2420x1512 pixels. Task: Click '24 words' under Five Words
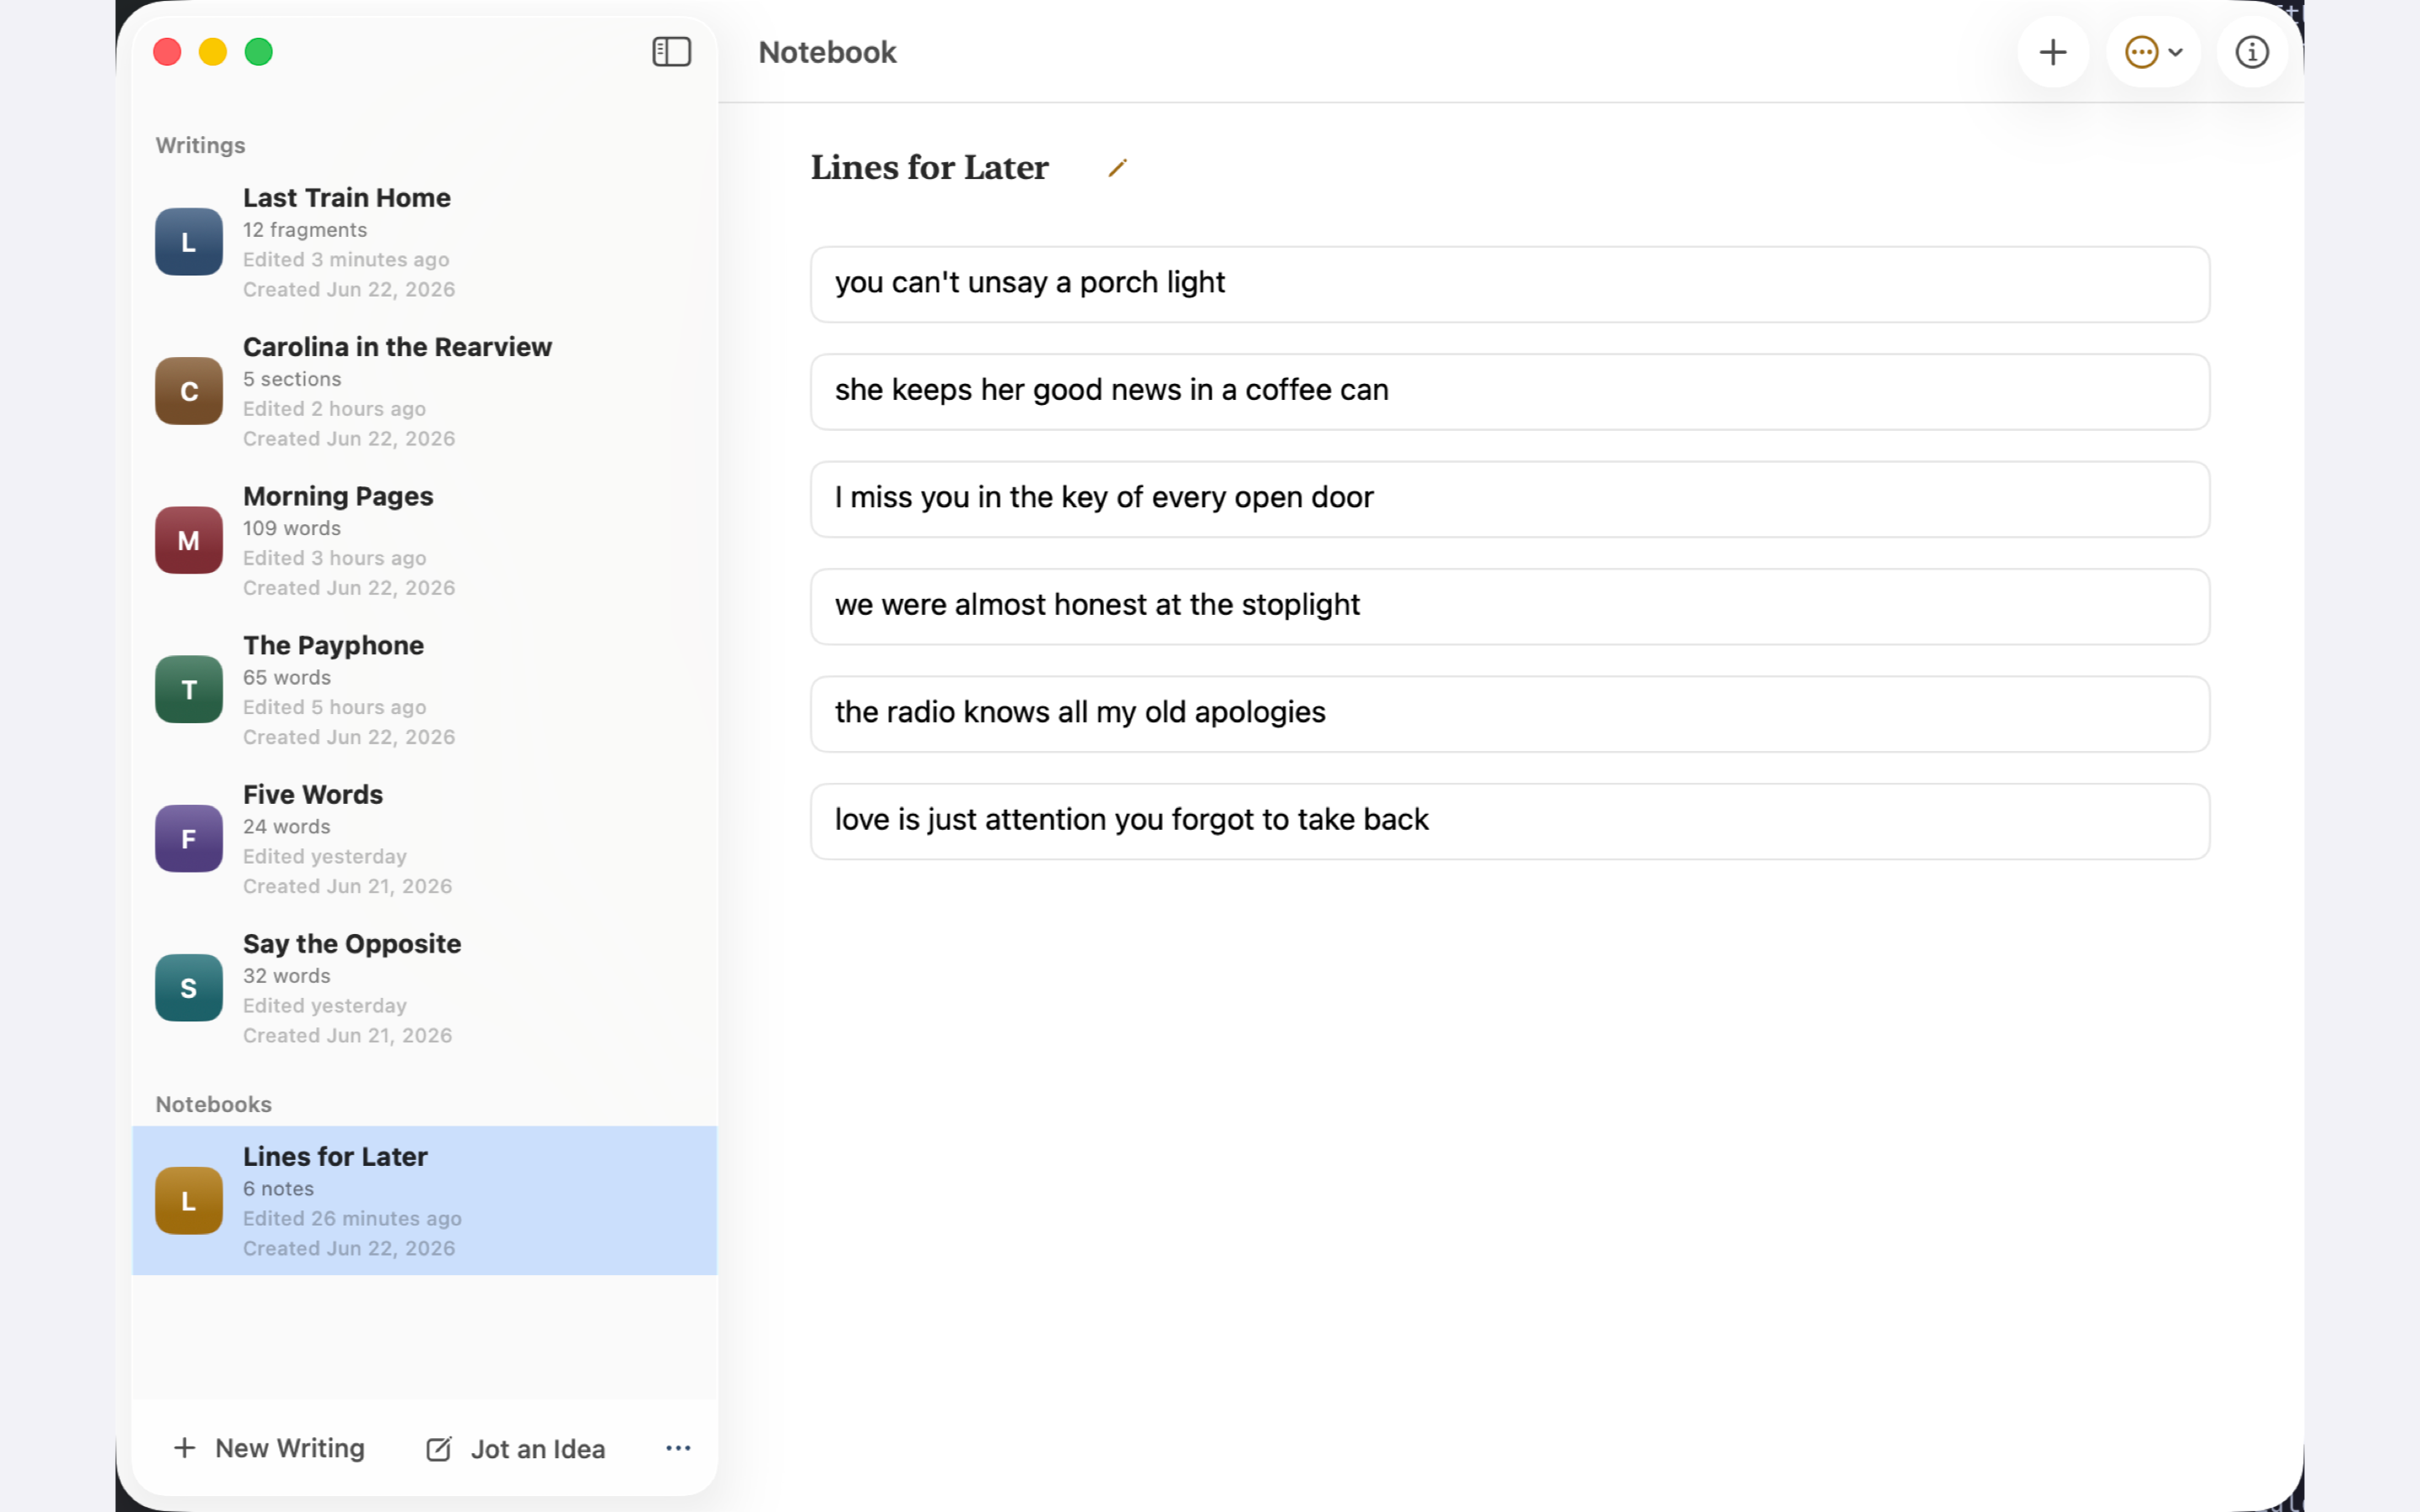click(287, 826)
